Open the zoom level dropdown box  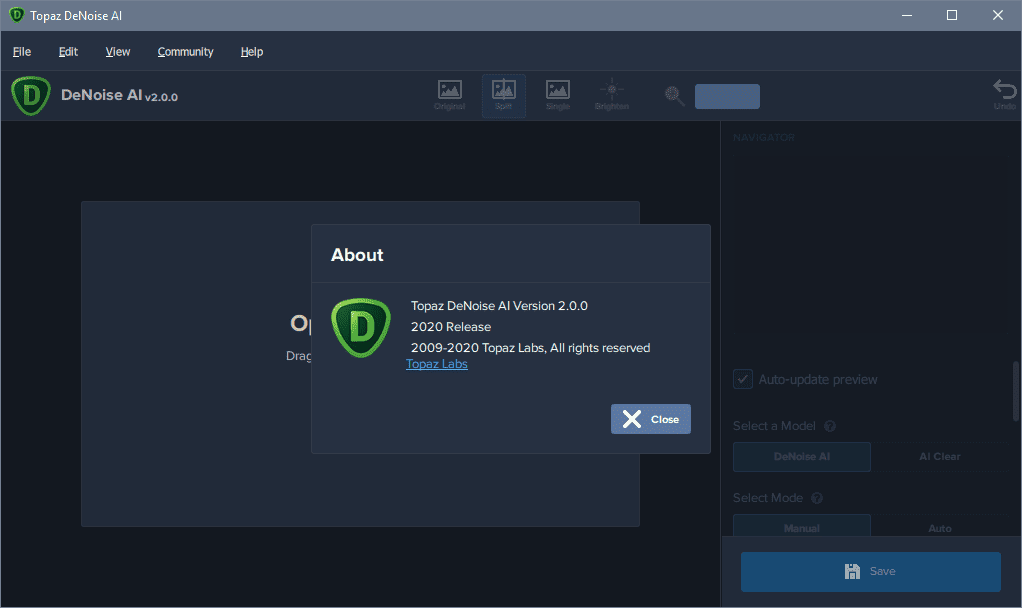(727, 96)
